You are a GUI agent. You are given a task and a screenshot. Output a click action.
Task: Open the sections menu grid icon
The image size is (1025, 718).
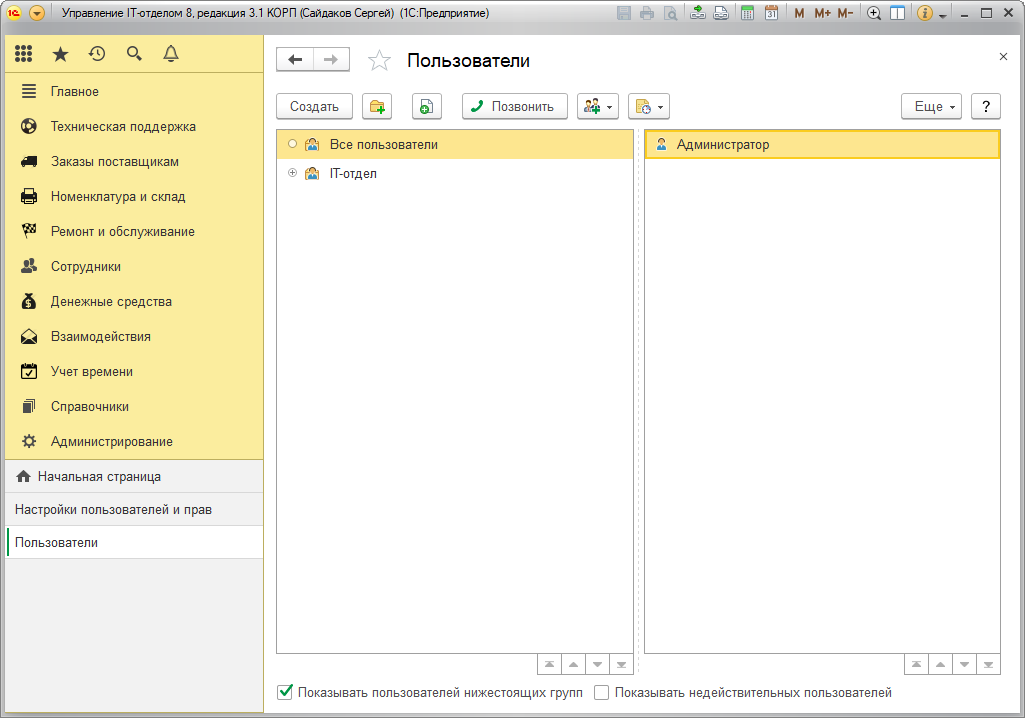tap(24, 54)
